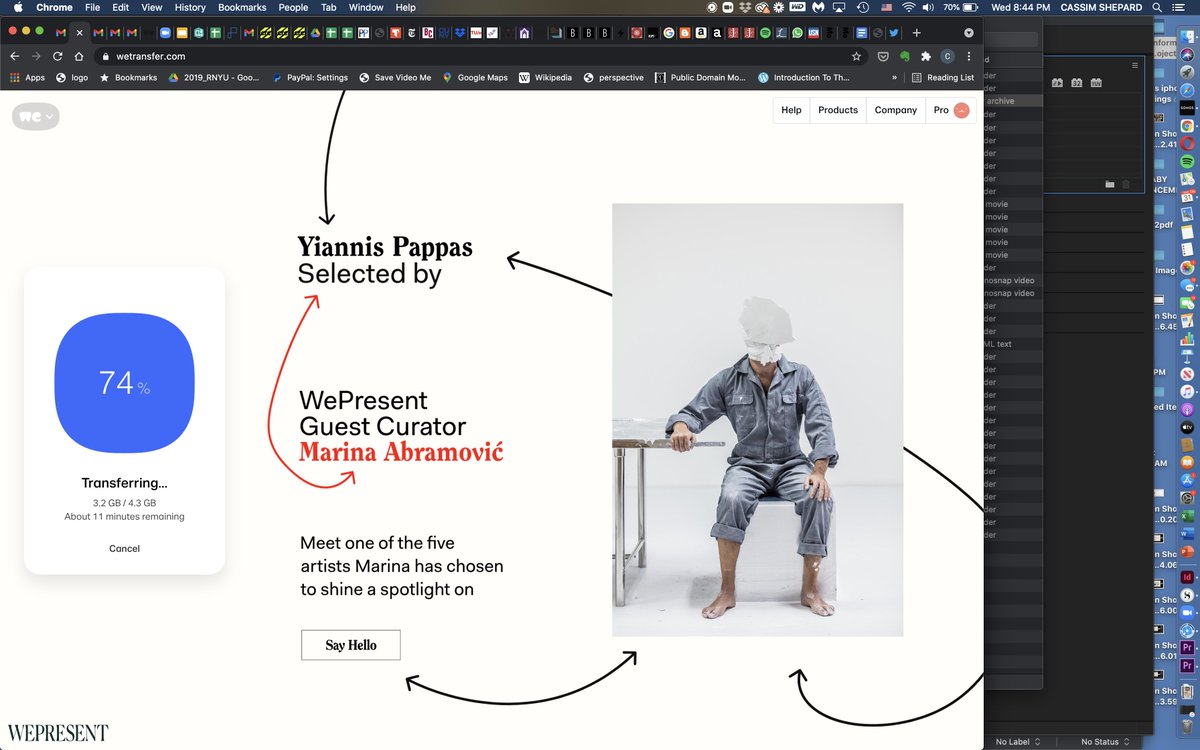Open the Apple menu
The image size is (1200, 750).
click(x=17, y=7)
